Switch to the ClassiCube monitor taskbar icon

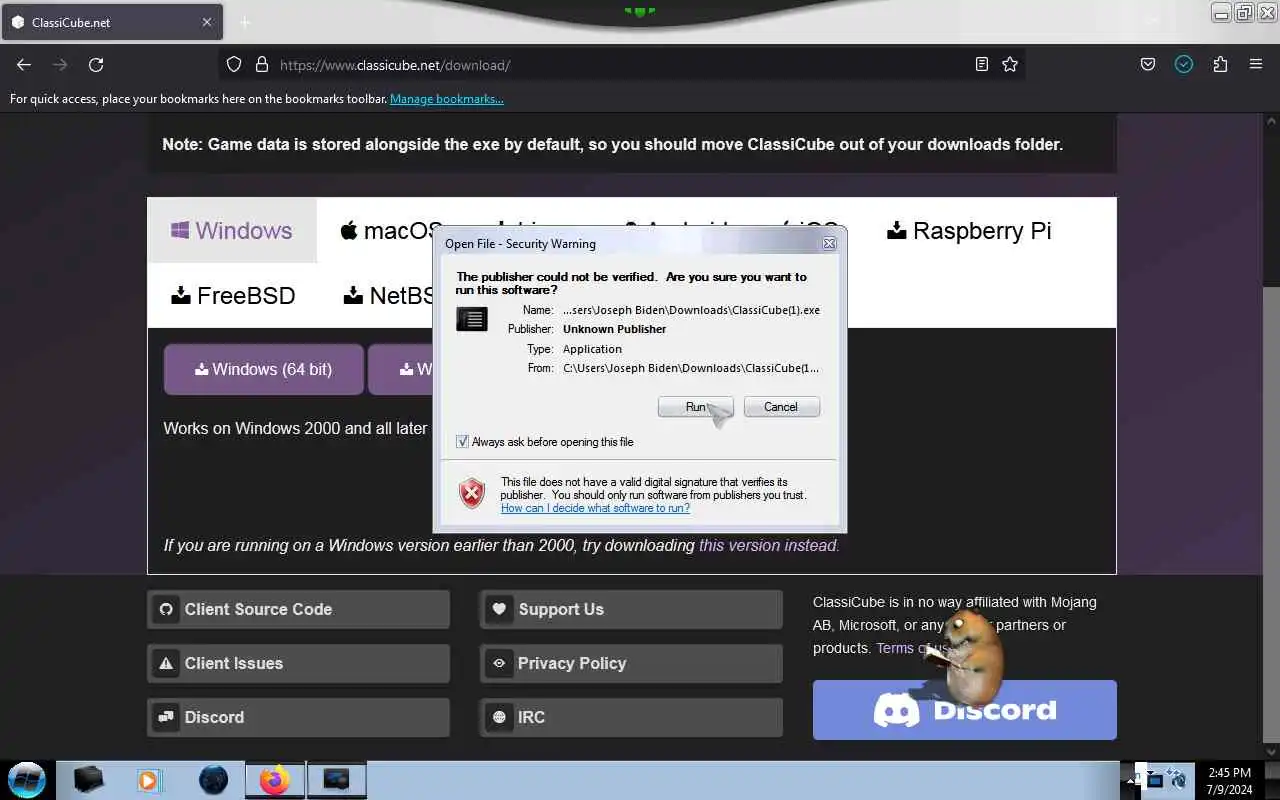[336, 780]
